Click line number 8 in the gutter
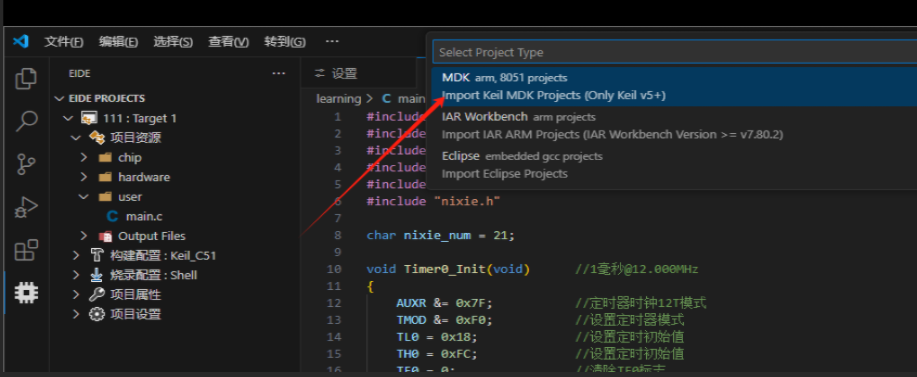 tap(337, 235)
